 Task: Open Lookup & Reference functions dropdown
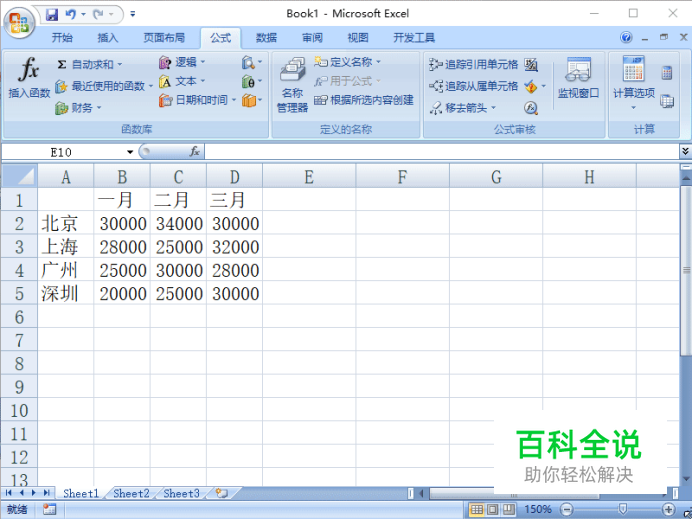[252, 62]
